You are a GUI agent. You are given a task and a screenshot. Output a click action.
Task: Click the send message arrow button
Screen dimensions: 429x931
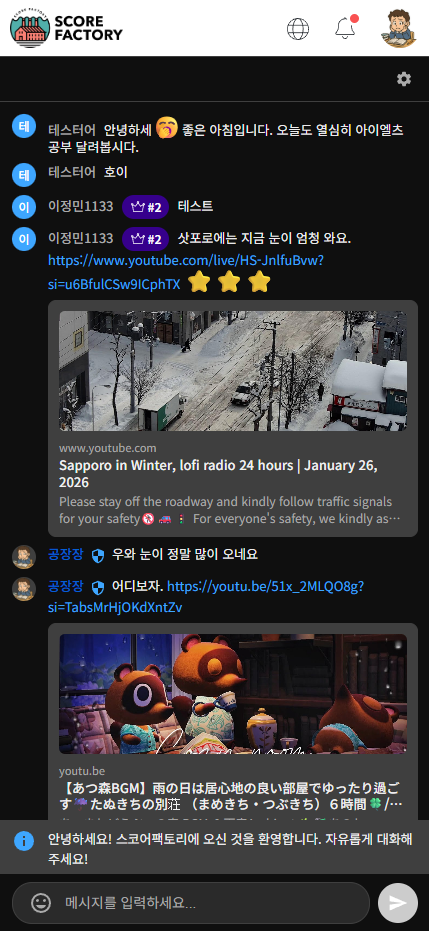(398, 902)
